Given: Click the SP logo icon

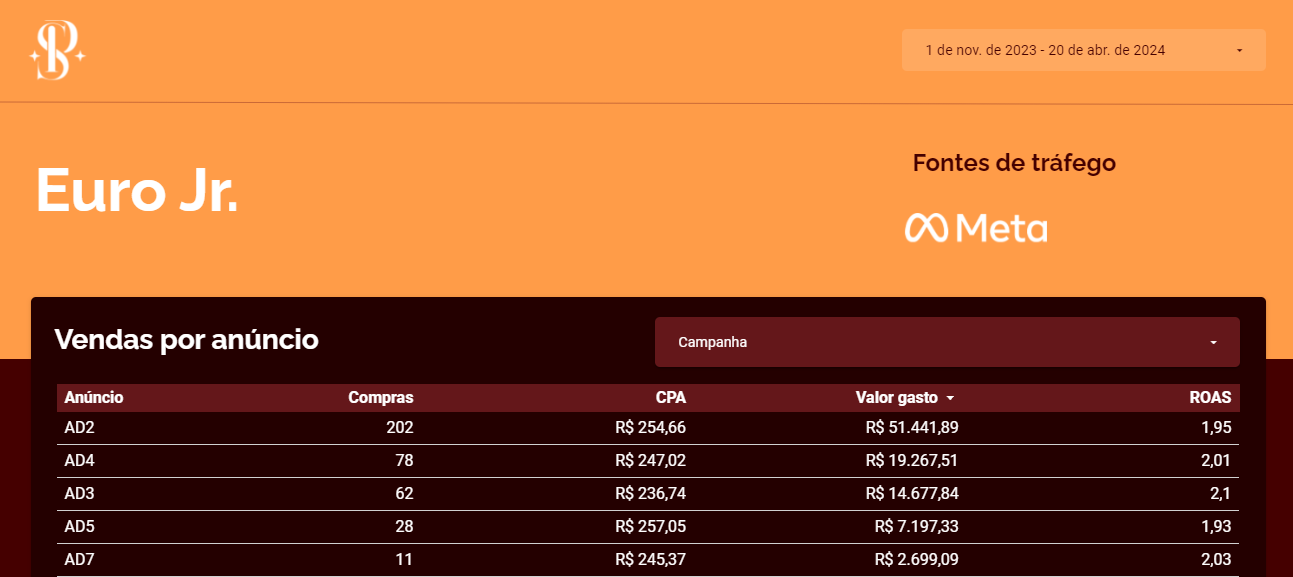Looking at the screenshot, I should (57, 50).
